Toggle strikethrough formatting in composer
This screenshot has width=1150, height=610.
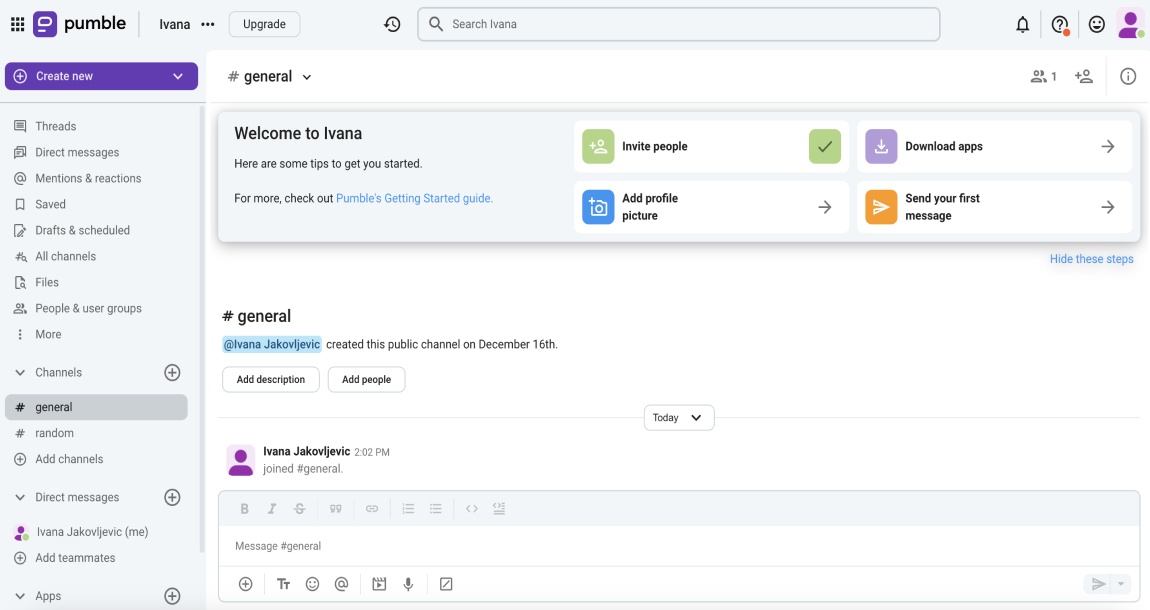(x=299, y=509)
